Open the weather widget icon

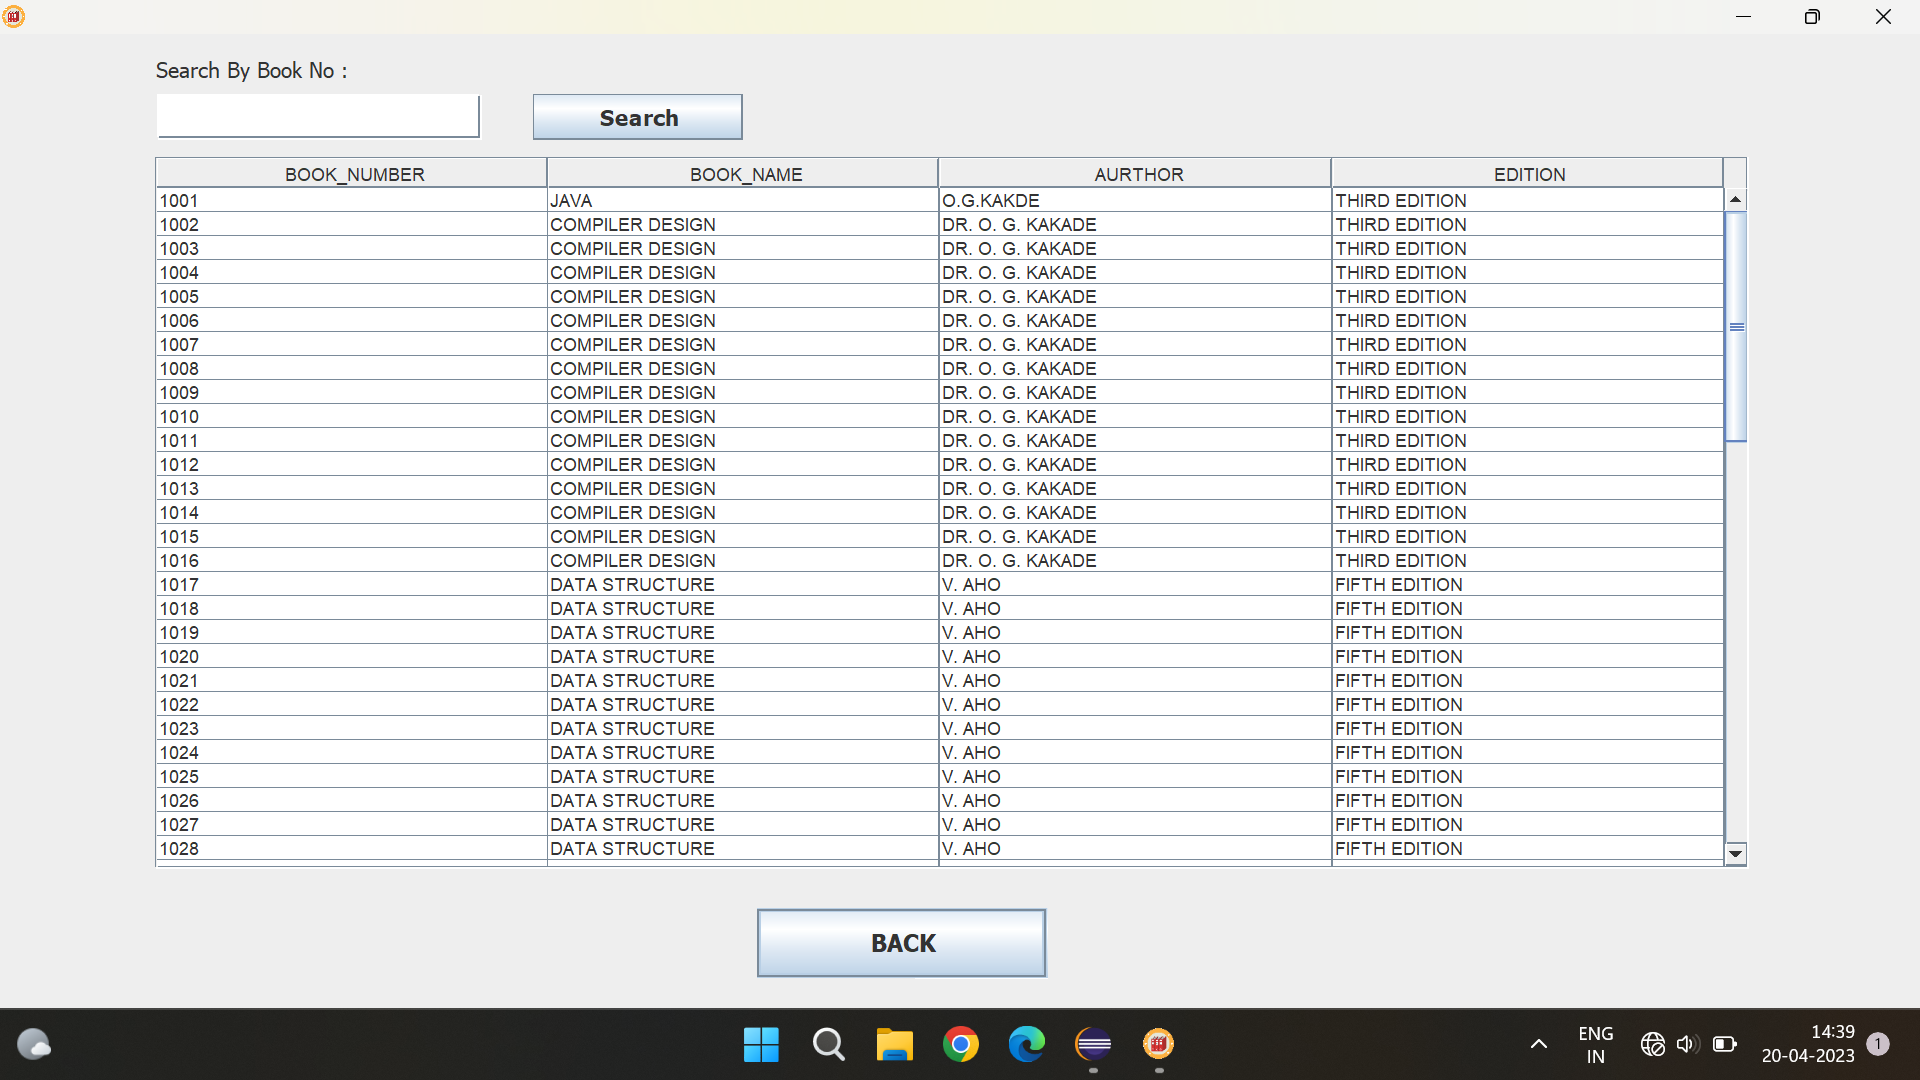point(34,1045)
